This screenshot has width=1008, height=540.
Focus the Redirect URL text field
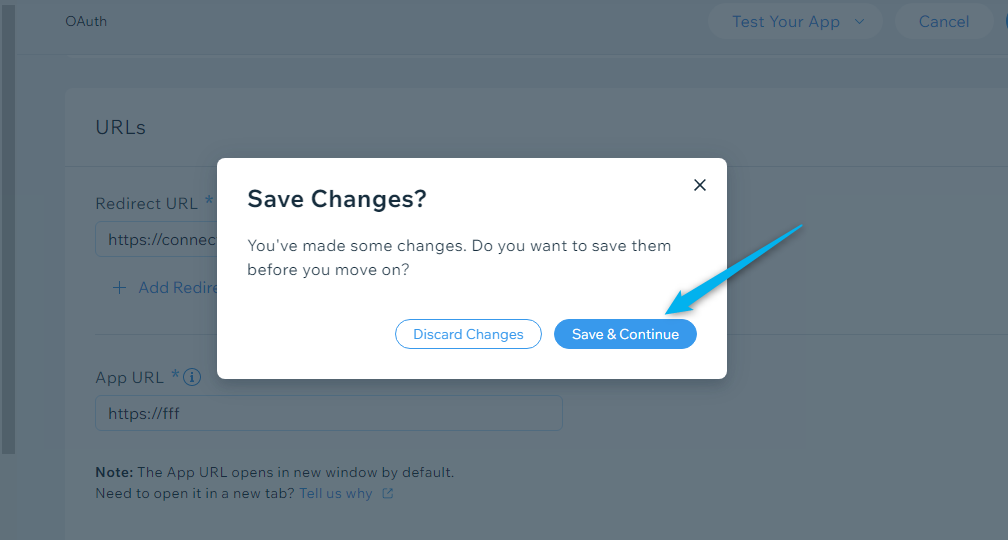point(156,239)
